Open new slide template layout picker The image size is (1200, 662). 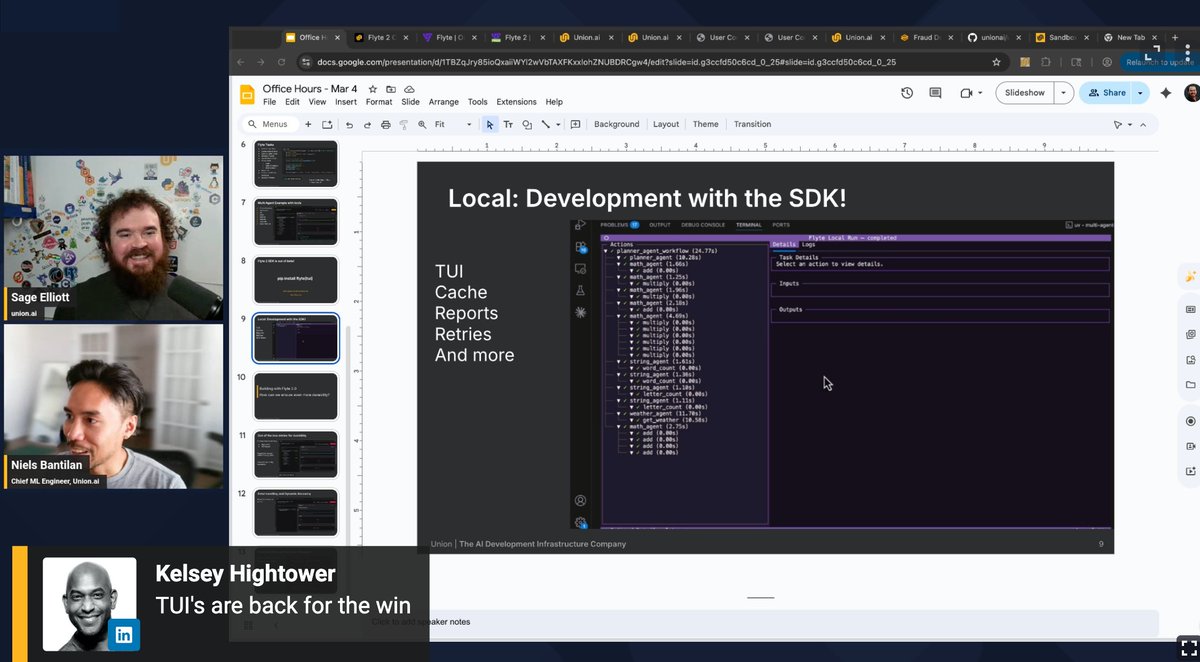[327, 124]
